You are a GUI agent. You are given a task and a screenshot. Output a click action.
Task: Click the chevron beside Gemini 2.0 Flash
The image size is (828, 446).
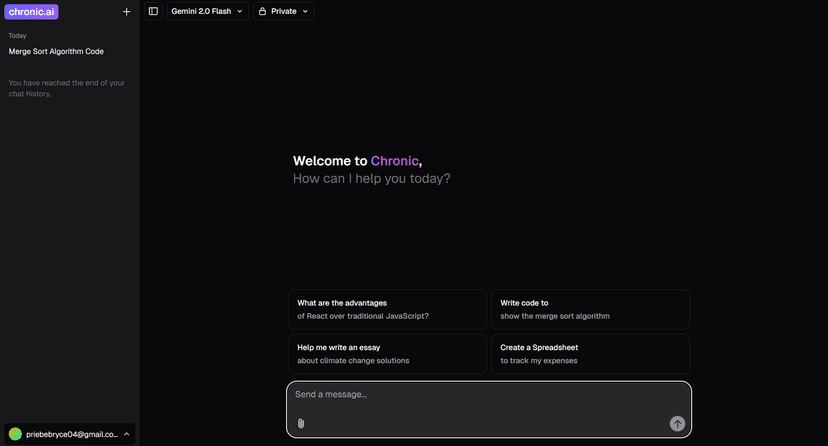point(240,11)
